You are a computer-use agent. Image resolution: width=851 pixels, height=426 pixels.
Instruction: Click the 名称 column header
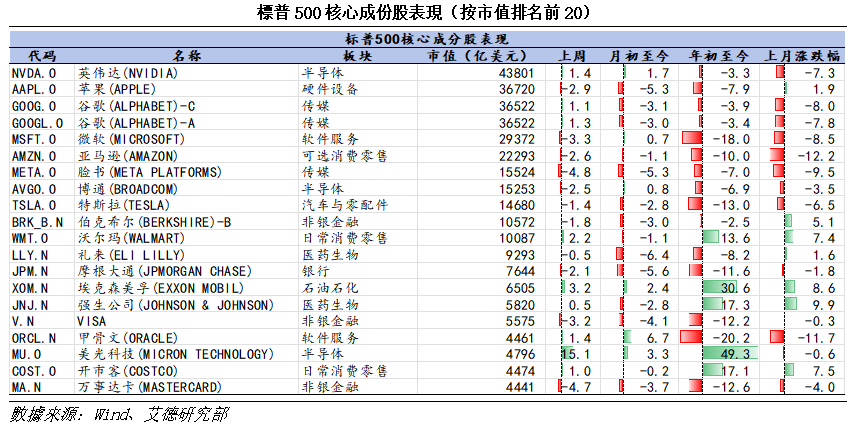(187, 56)
